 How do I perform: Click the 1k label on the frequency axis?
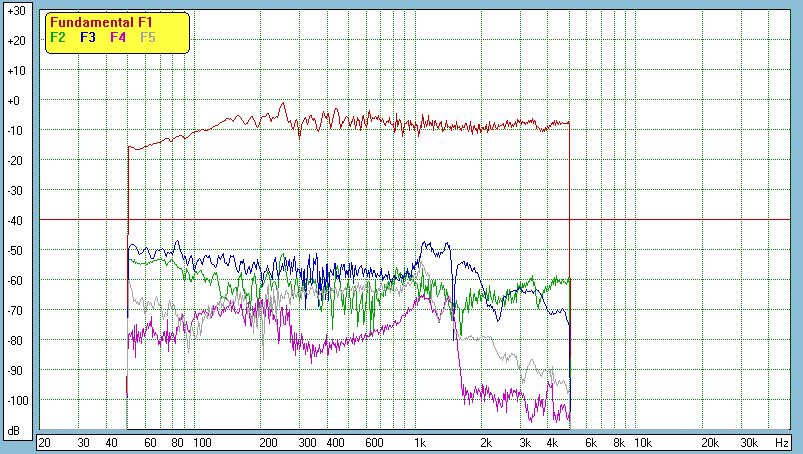[420, 442]
